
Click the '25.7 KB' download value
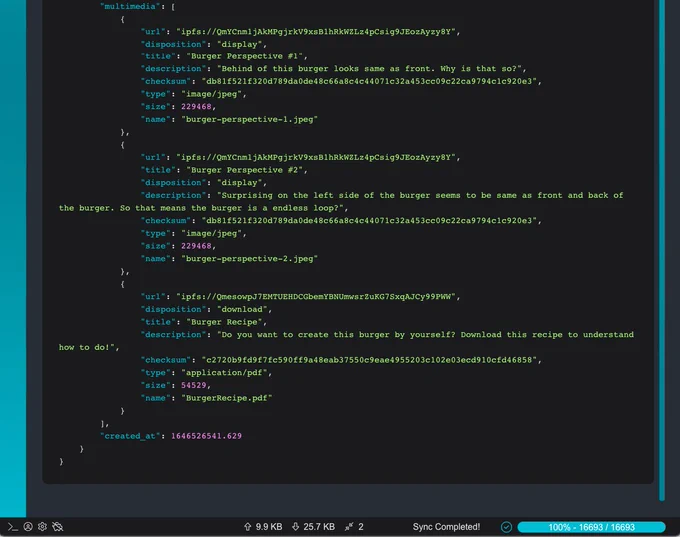point(319,527)
